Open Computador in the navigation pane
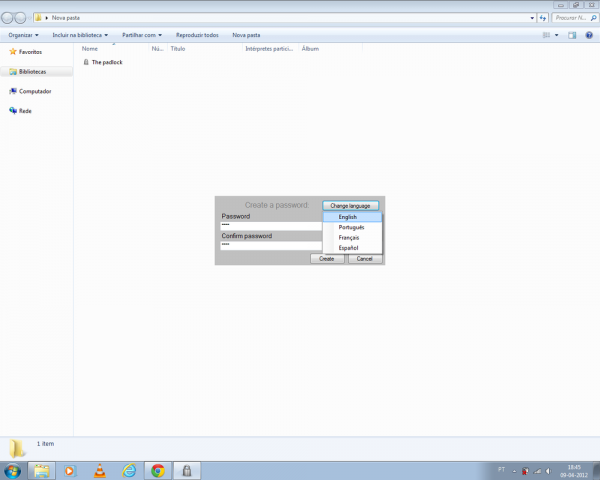This screenshot has height=480, width=600. coord(35,91)
